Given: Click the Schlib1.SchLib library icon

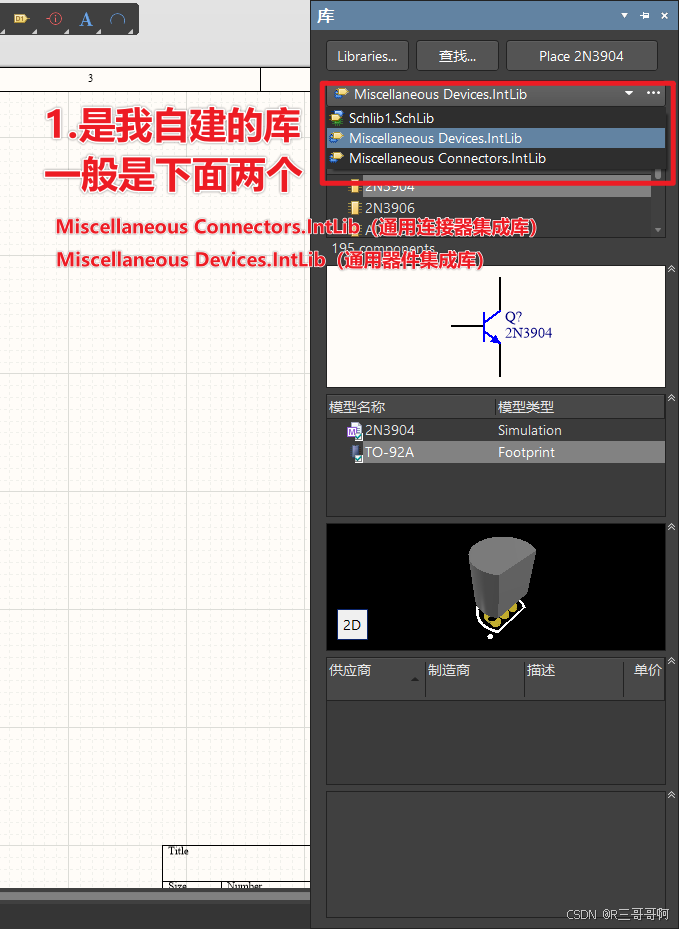Looking at the screenshot, I should tap(337, 118).
